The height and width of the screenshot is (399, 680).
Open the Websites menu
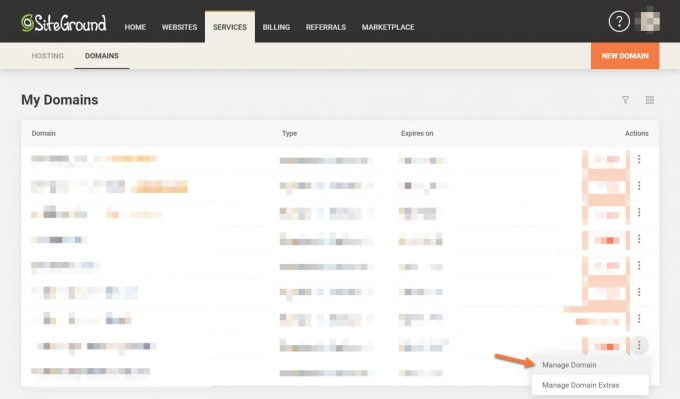179,27
